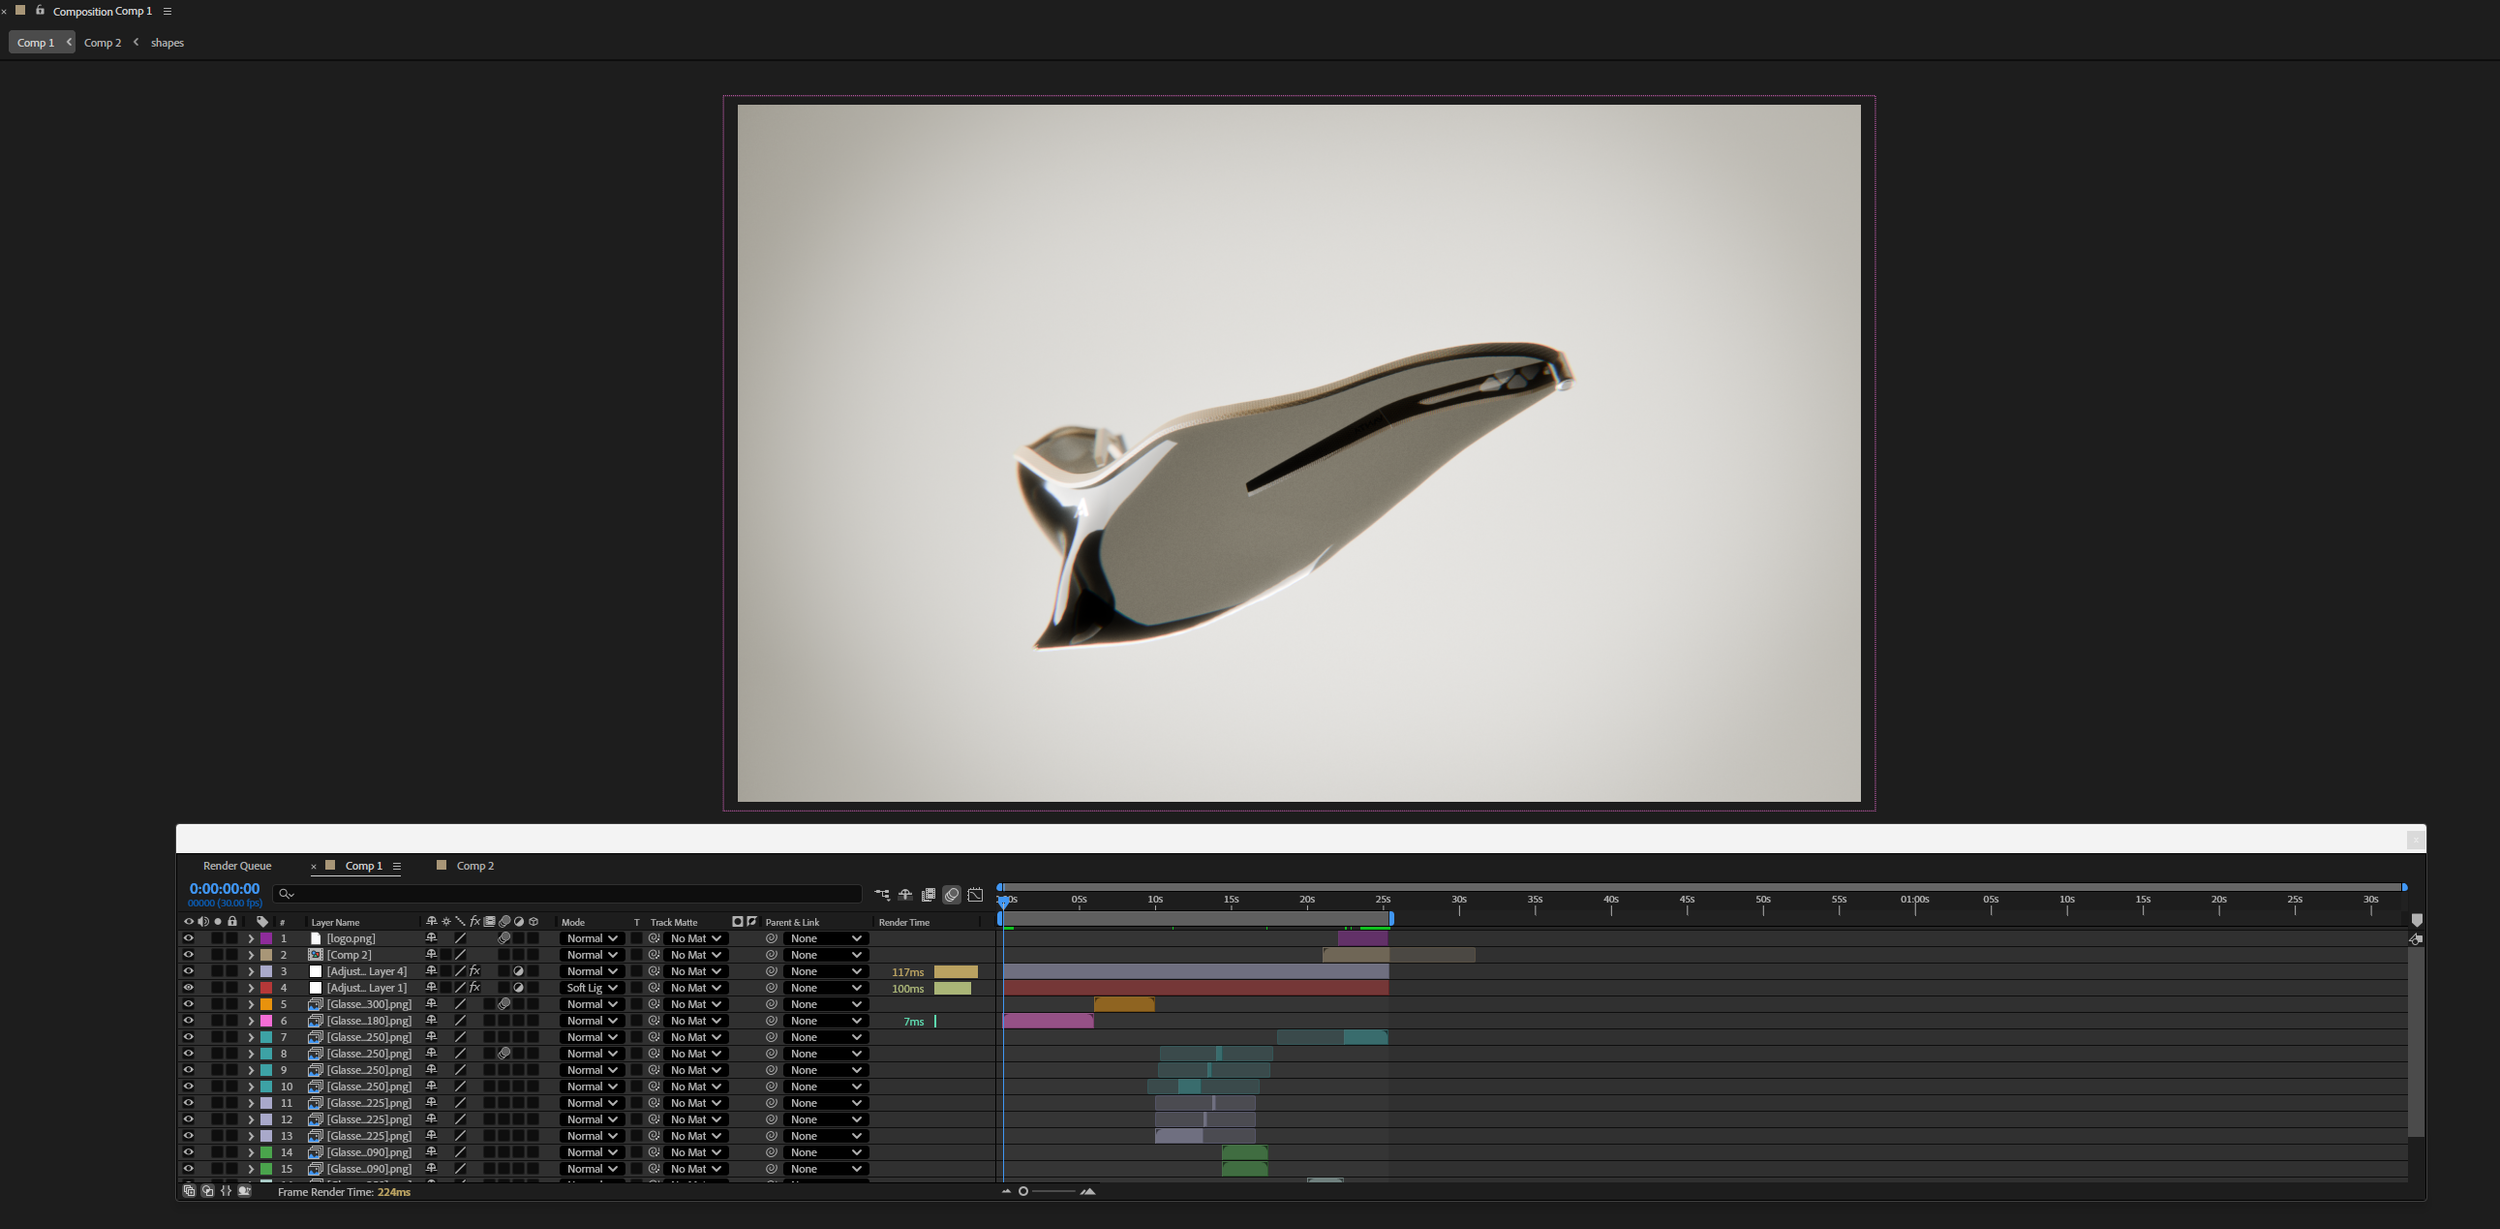
Task: Click parent pick whip for logo.png layer
Action: [771, 938]
